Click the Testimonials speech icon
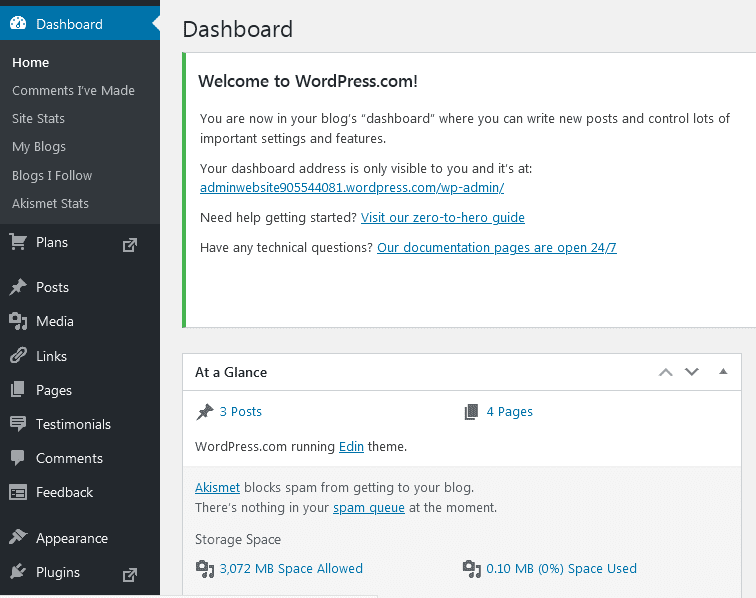 pos(18,424)
